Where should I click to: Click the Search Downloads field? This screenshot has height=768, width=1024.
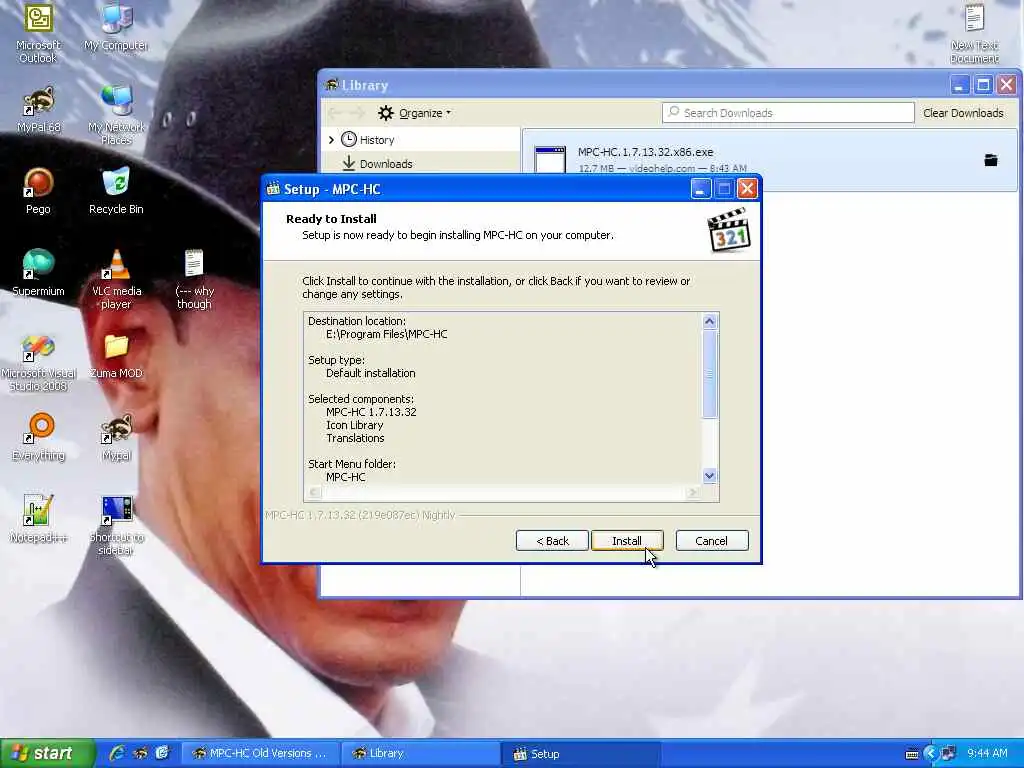coord(788,112)
